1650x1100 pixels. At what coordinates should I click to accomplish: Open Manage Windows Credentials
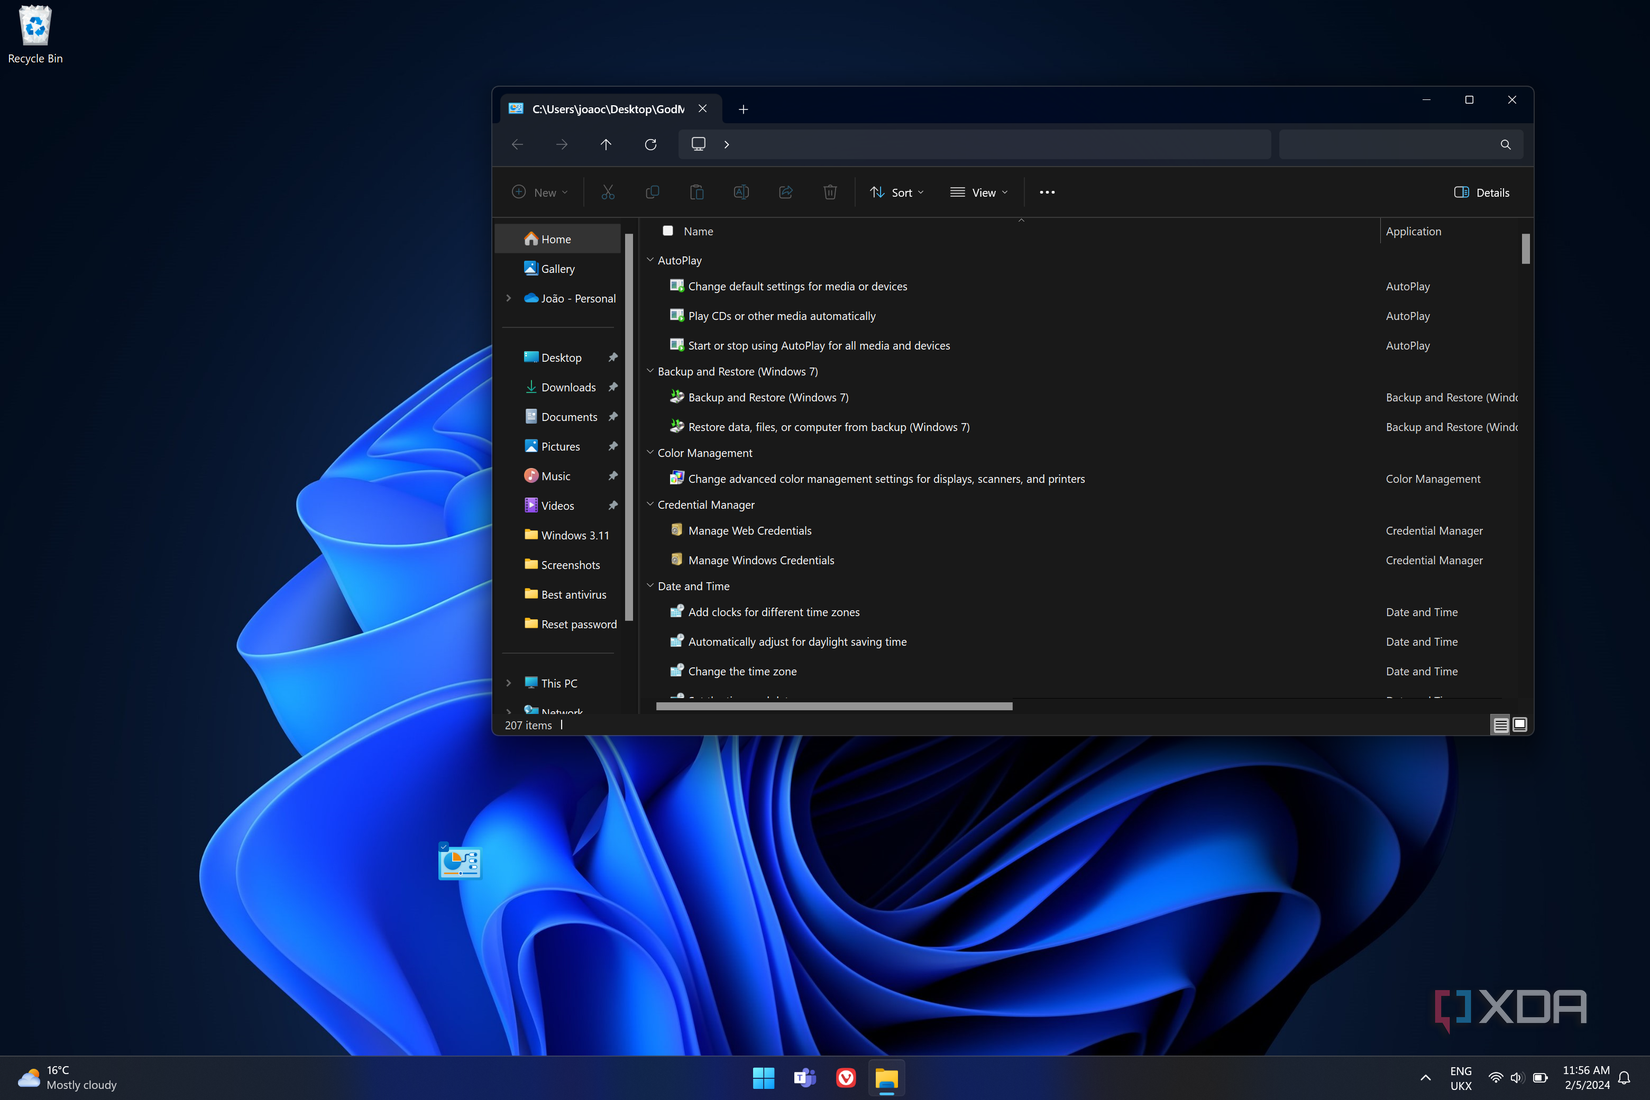point(761,560)
